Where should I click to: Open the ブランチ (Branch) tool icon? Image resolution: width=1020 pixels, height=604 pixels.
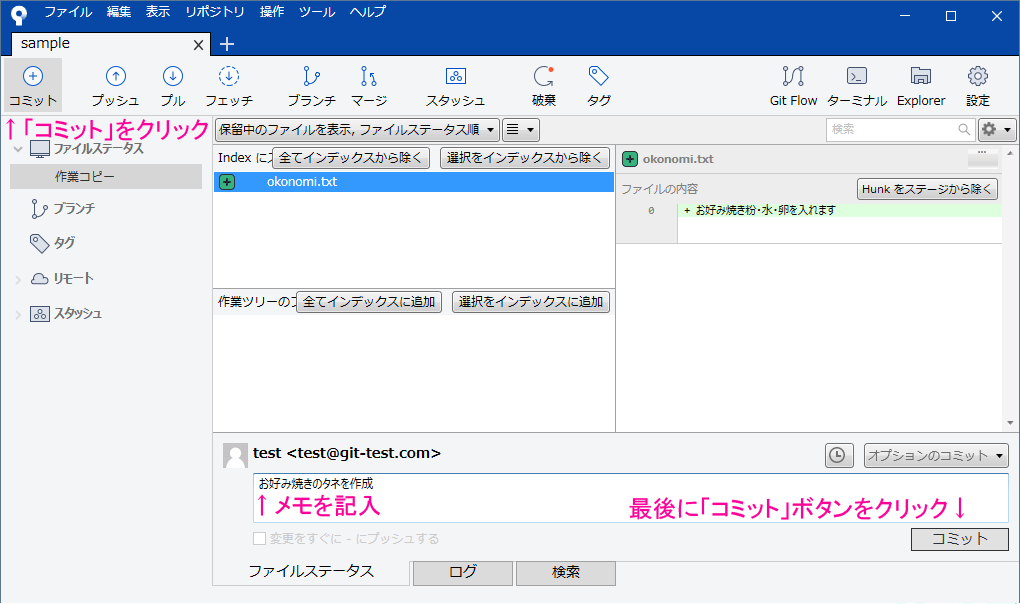311,84
